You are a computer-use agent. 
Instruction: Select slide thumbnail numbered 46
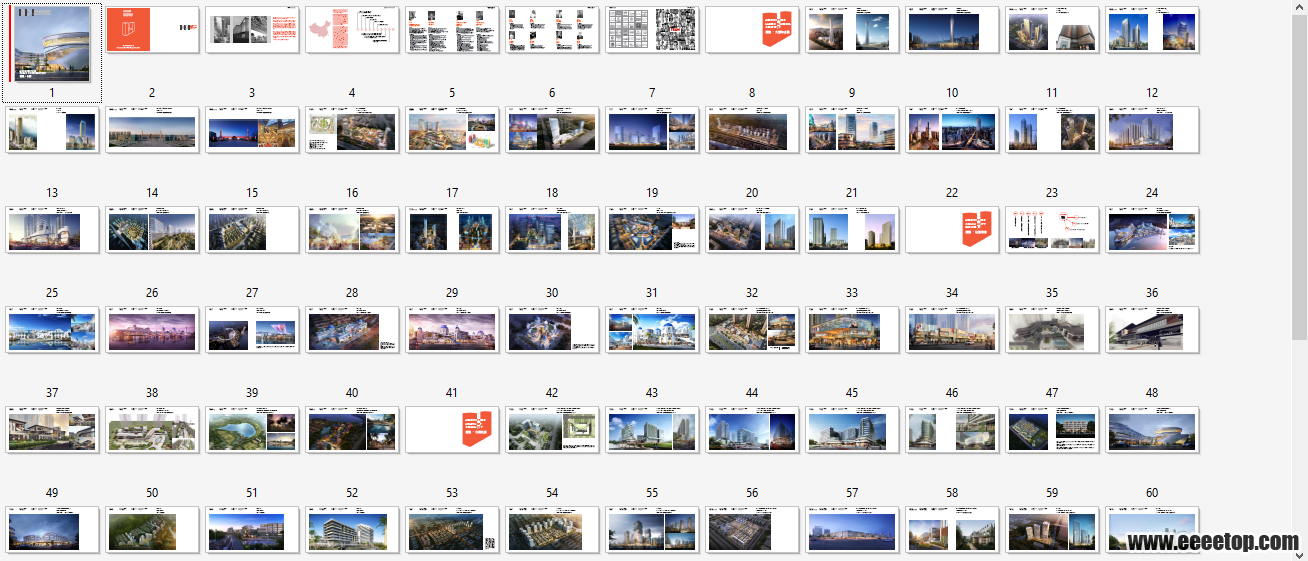click(952, 330)
